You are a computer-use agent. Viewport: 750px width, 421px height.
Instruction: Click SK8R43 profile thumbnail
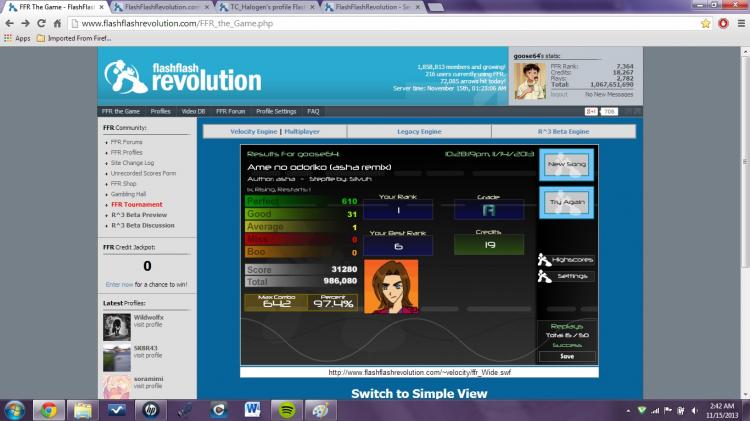(117, 358)
